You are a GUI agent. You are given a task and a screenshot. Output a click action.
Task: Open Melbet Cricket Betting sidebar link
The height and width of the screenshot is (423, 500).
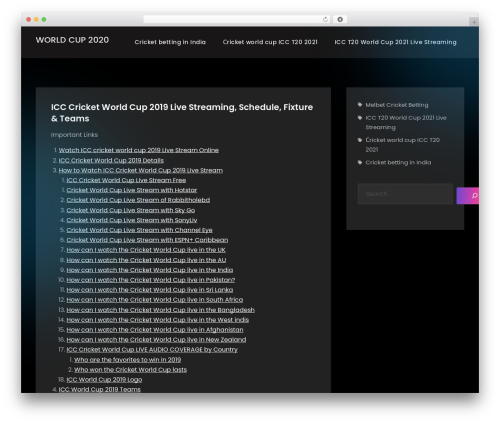(x=397, y=105)
